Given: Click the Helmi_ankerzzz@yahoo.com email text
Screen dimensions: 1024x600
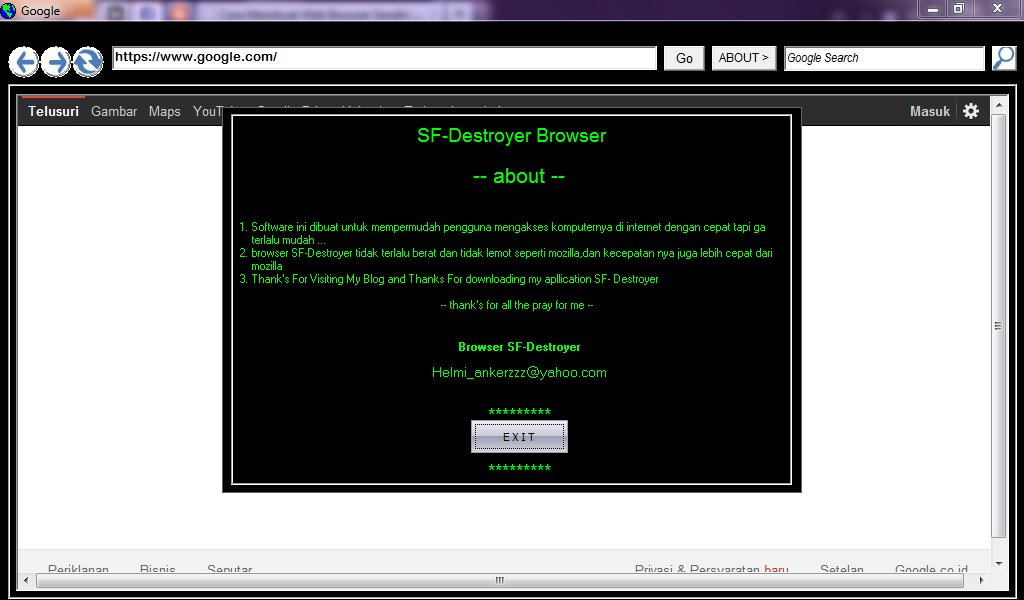Looking at the screenshot, I should (x=519, y=372).
